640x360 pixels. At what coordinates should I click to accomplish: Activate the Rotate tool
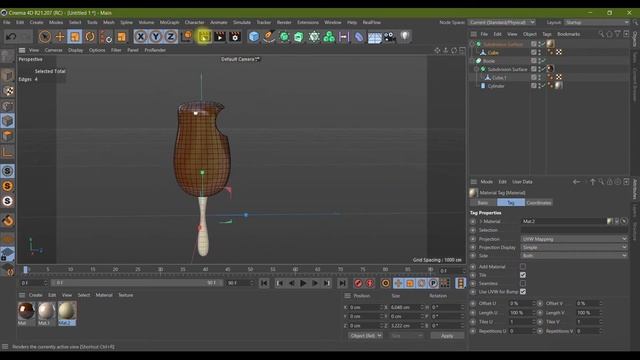pos(90,37)
